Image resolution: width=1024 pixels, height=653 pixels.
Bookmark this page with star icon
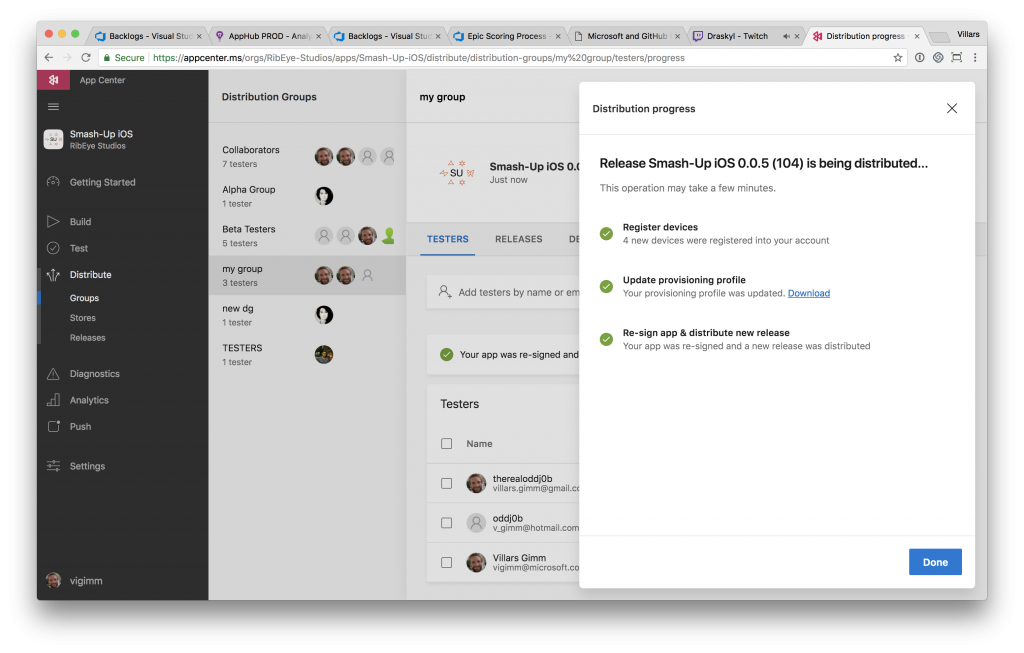(897, 57)
